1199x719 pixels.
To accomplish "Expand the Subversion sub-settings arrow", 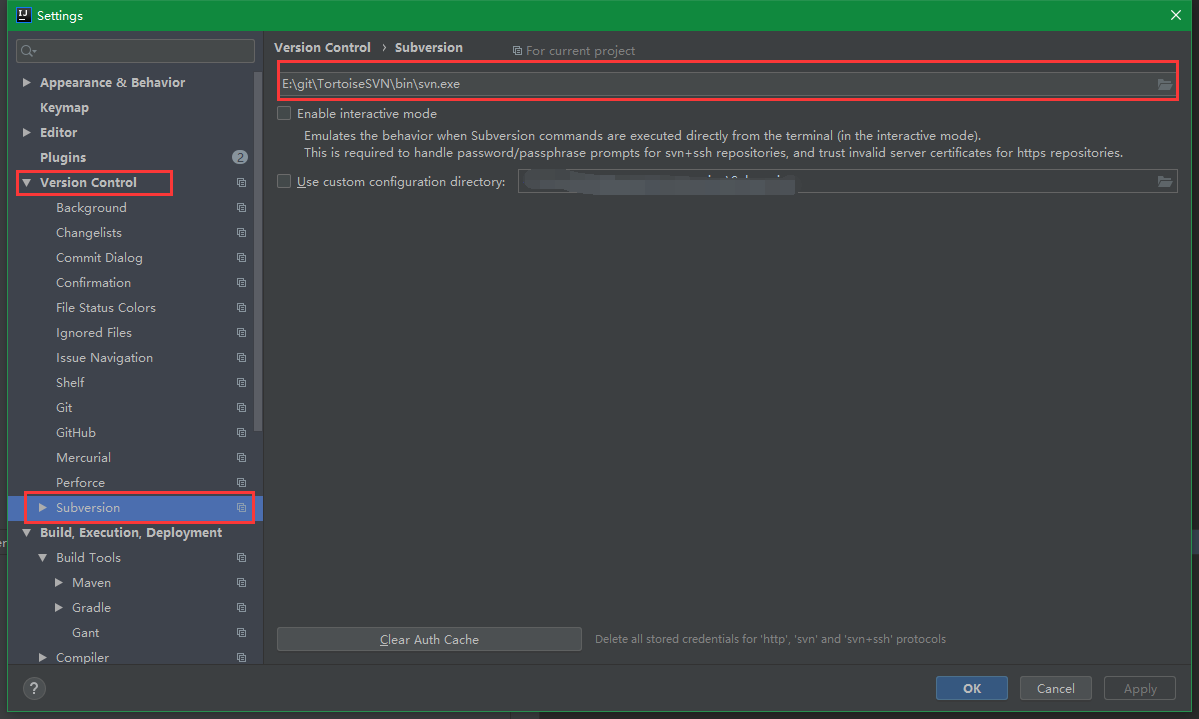I will point(43,507).
